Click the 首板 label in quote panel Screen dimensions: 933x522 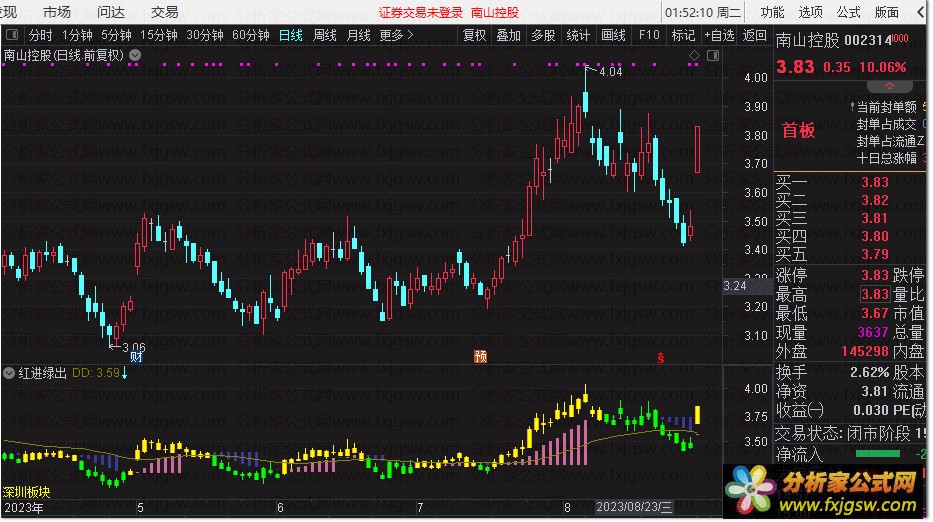point(799,130)
